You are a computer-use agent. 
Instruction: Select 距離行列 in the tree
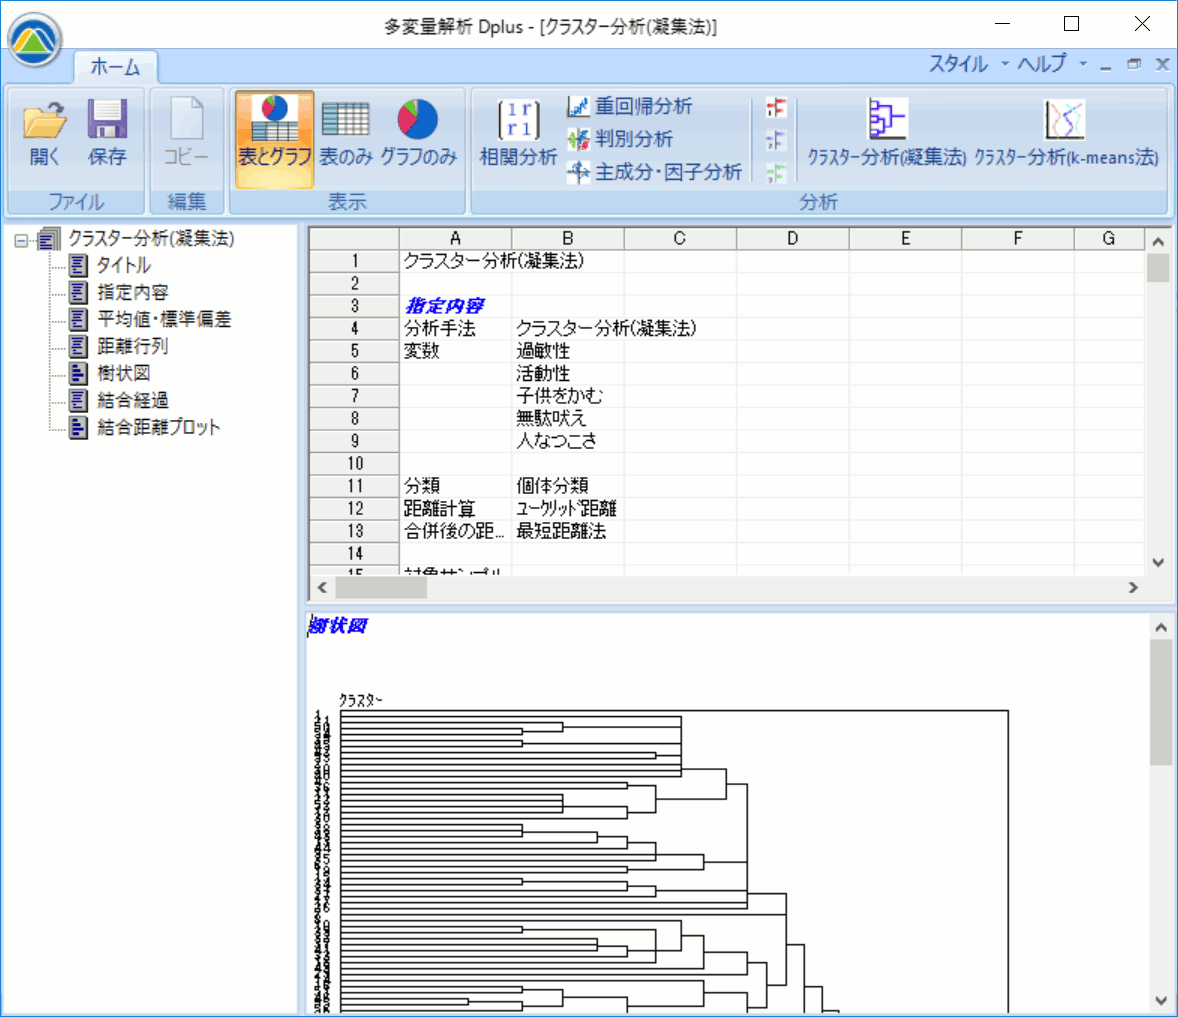(x=132, y=346)
